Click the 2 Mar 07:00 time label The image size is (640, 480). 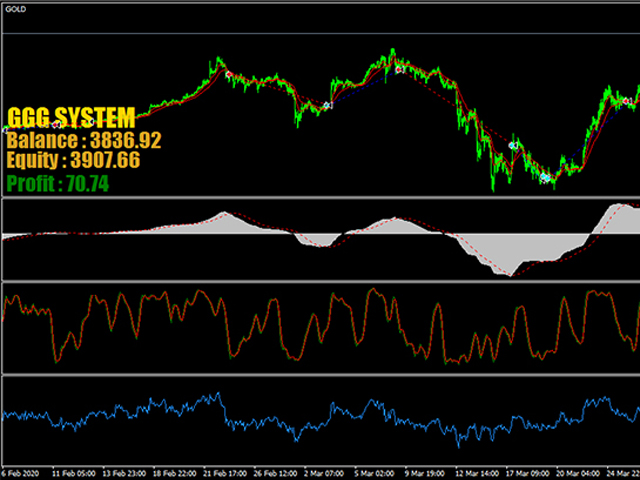pos(324,473)
